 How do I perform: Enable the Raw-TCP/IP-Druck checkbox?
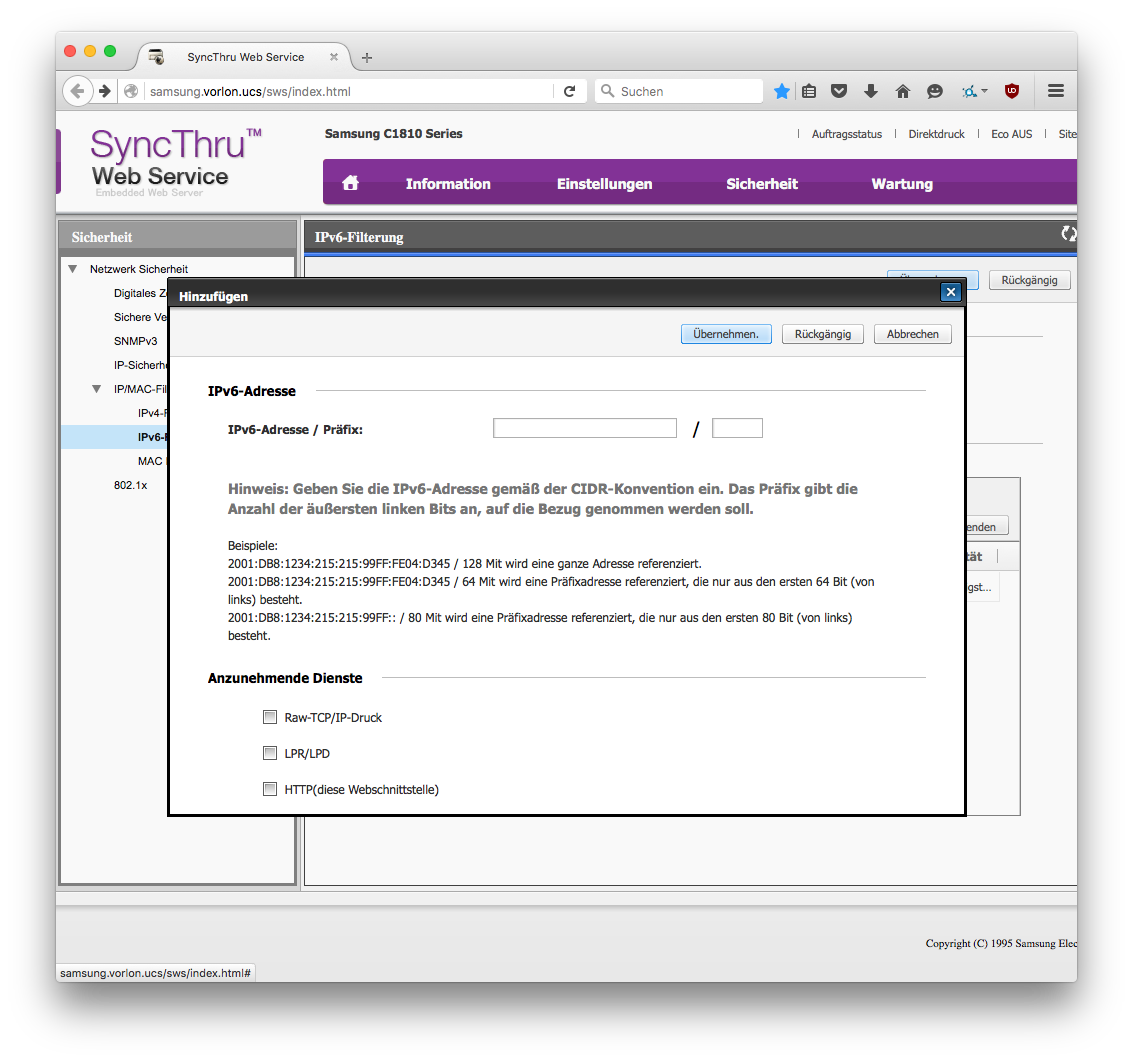(x=270, y=717)
